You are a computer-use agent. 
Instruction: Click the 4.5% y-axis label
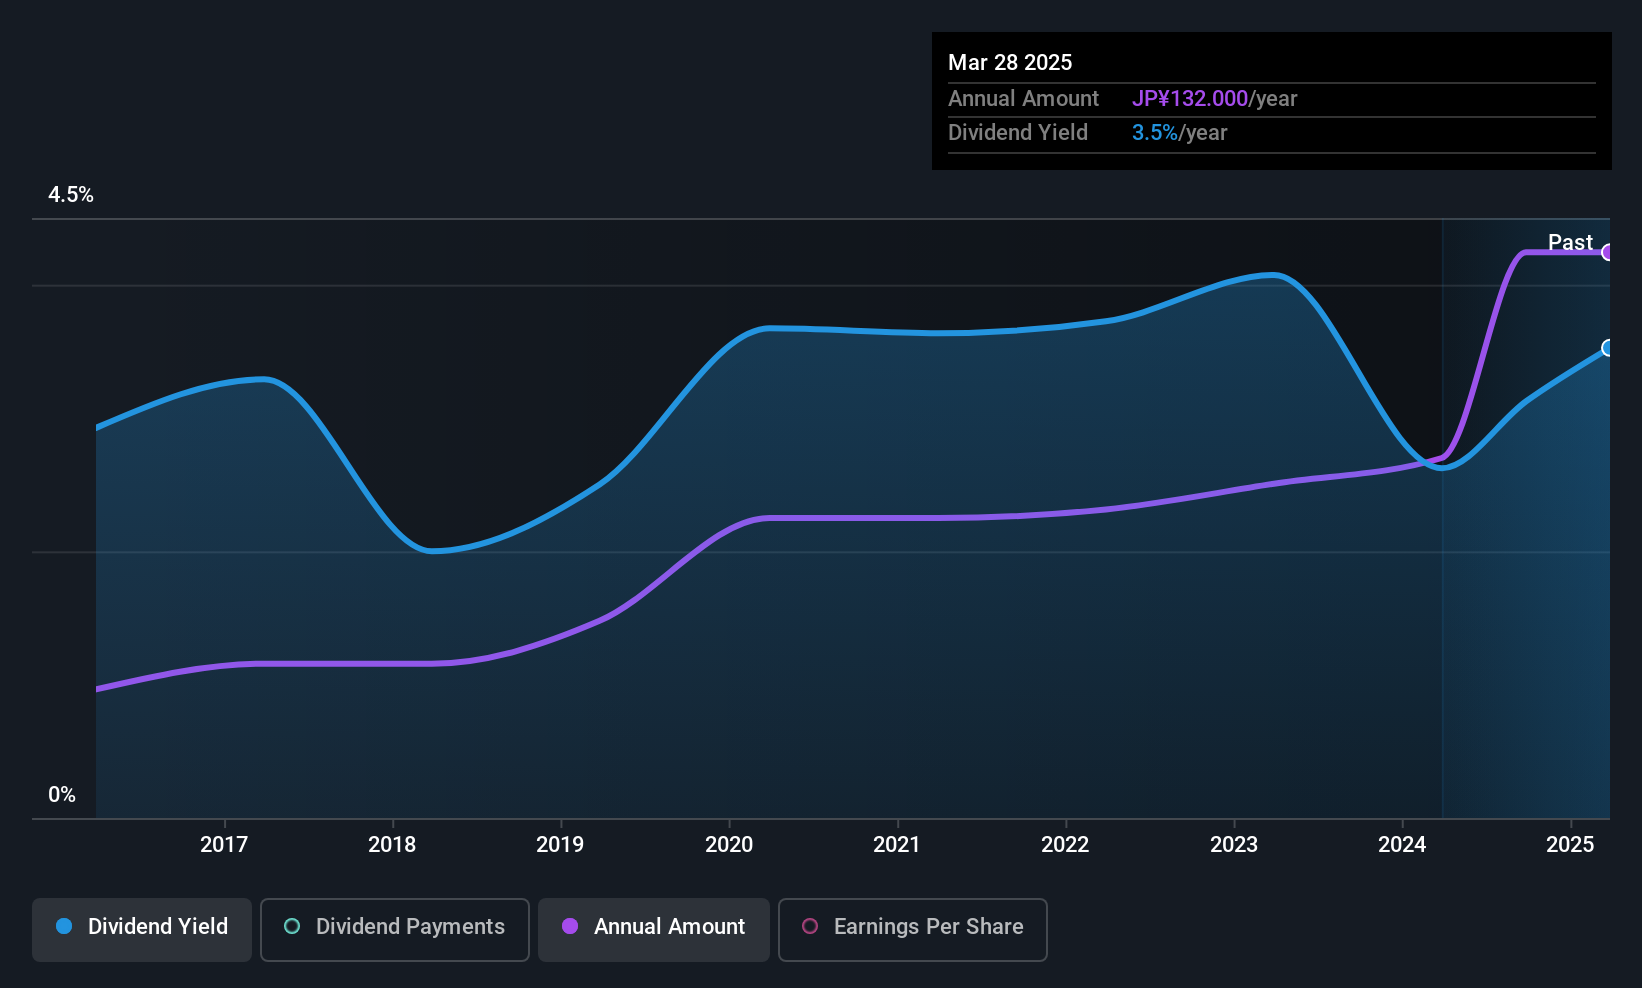tap(71, 195)
